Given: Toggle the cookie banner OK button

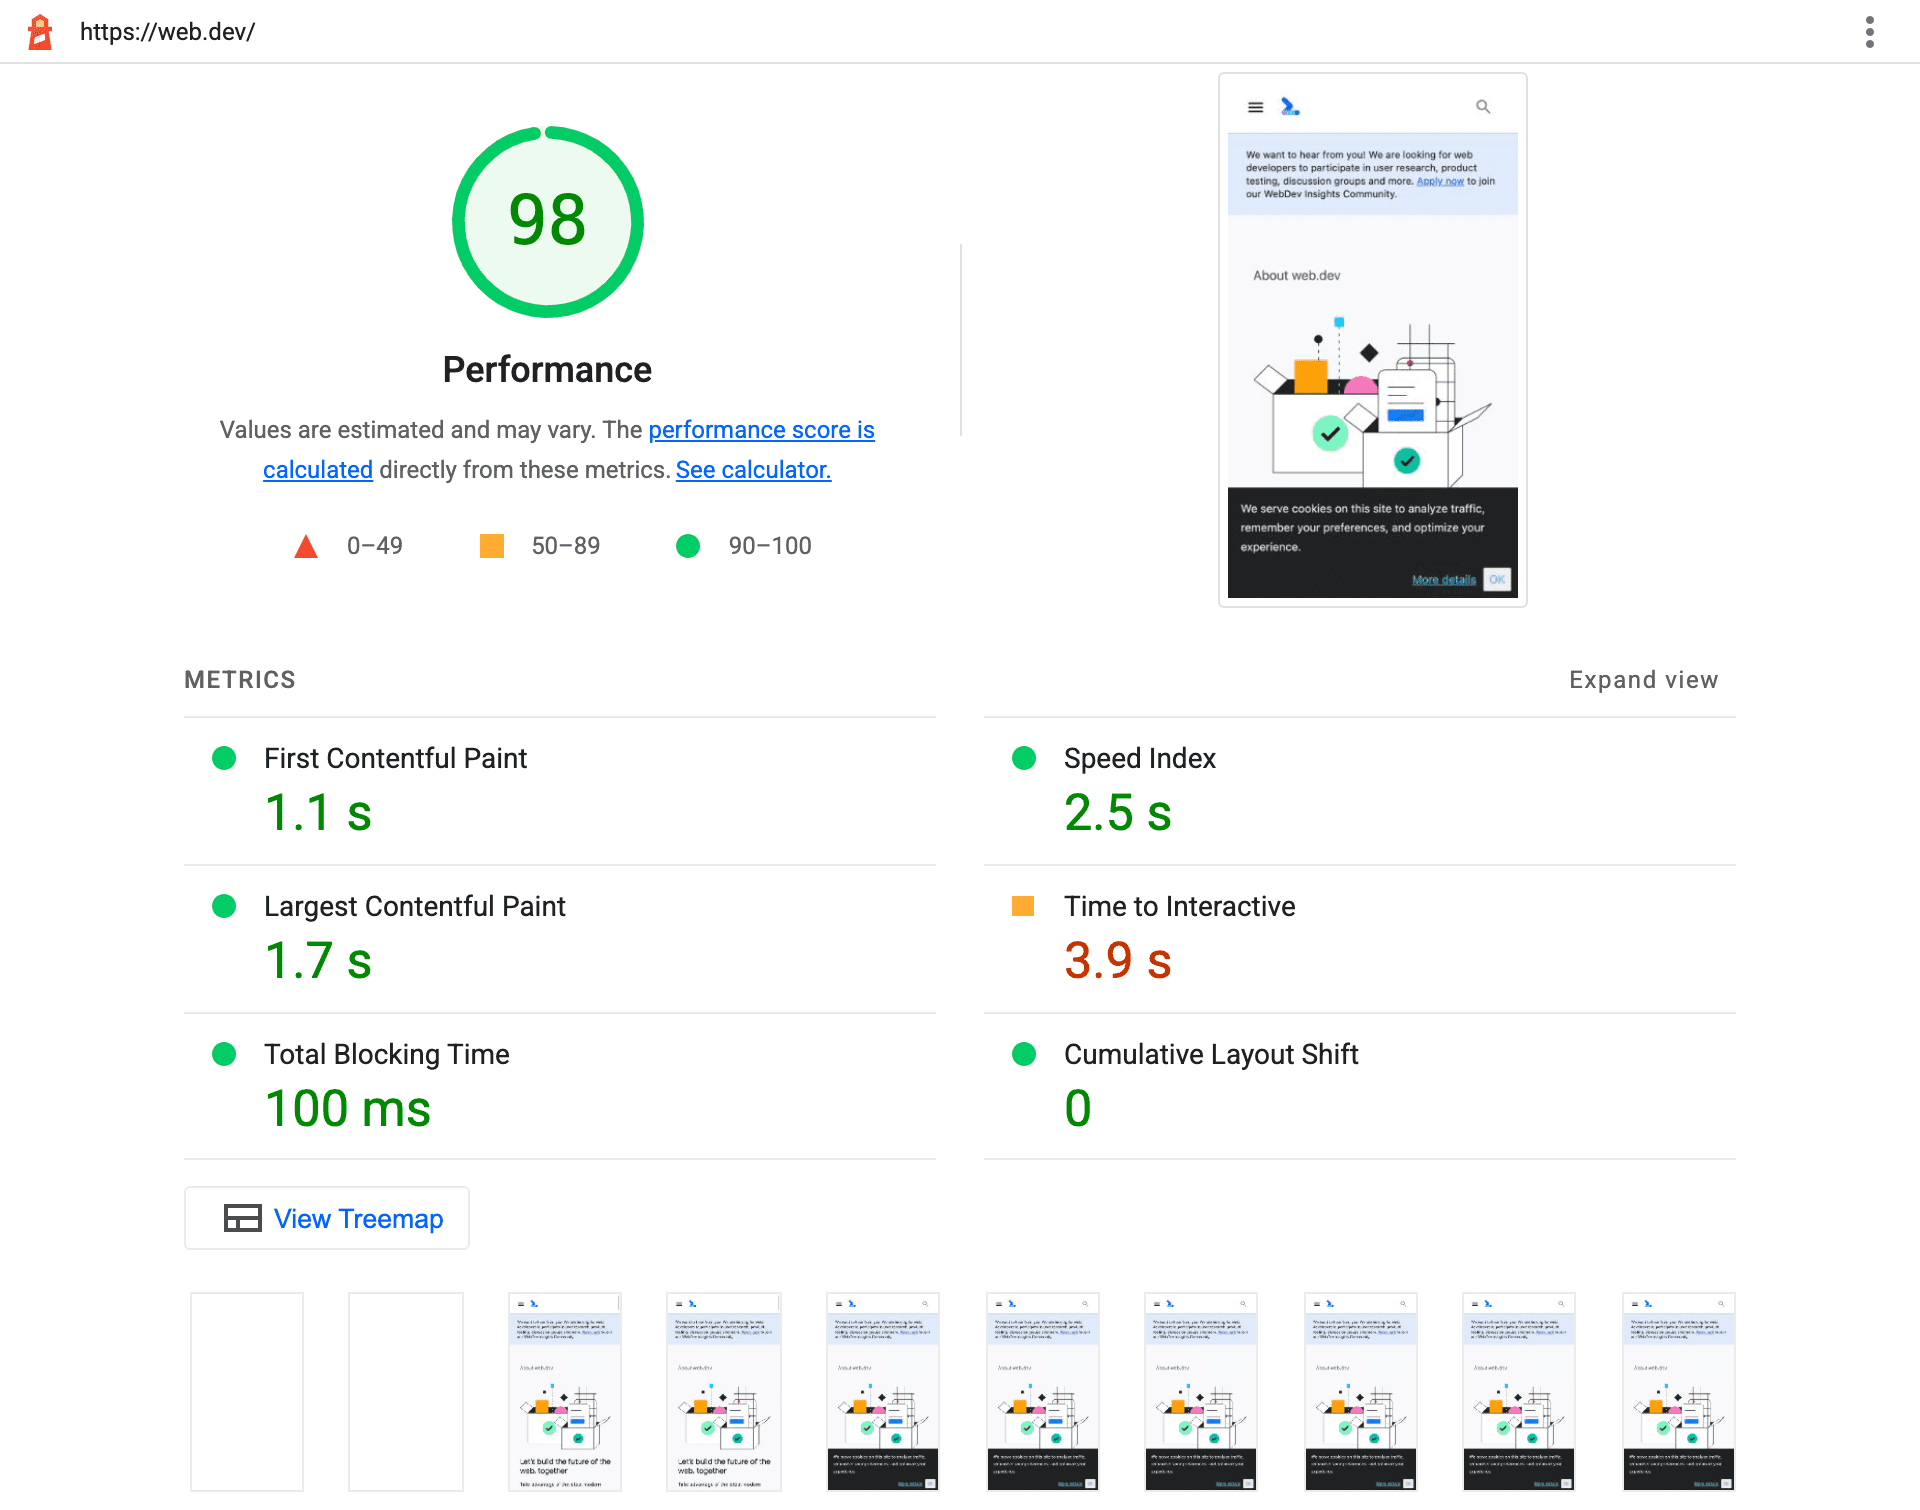Looking at the screenshot, I should 1495,578.
